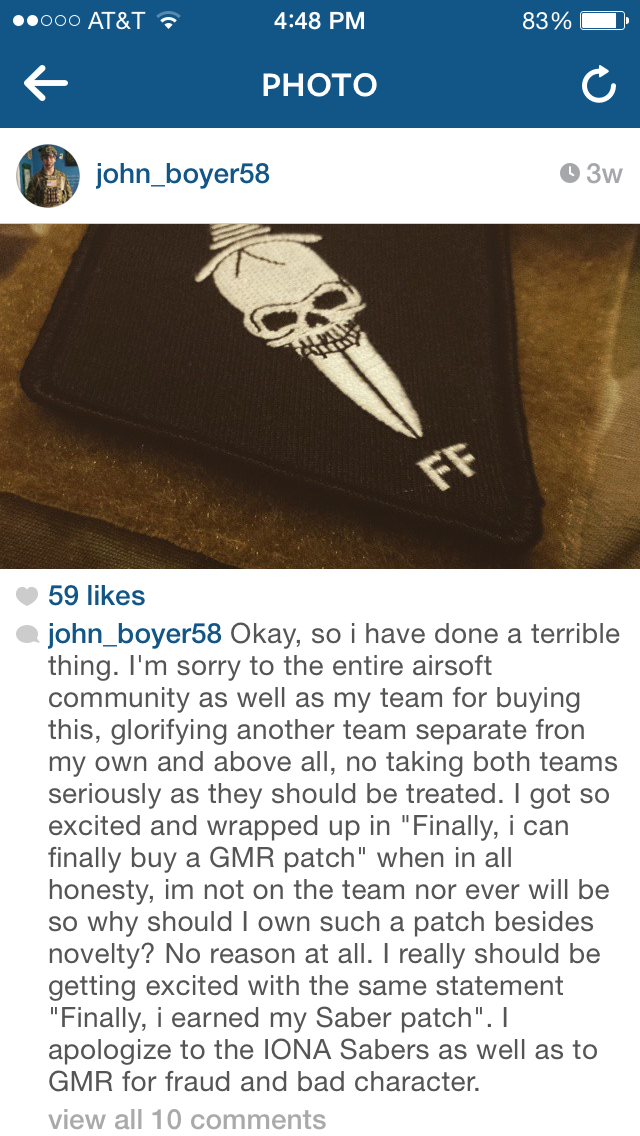Tap the Wi-Fi status icon

click(x=168, y=22)
